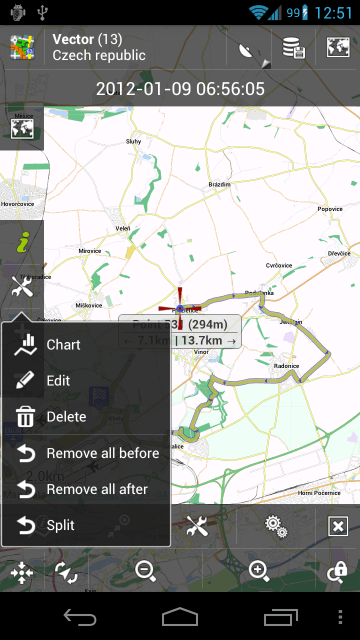Viewport: 360px width, 640px height.
Task: Open the Android overflow menu dots
Action: click(340, 618)
